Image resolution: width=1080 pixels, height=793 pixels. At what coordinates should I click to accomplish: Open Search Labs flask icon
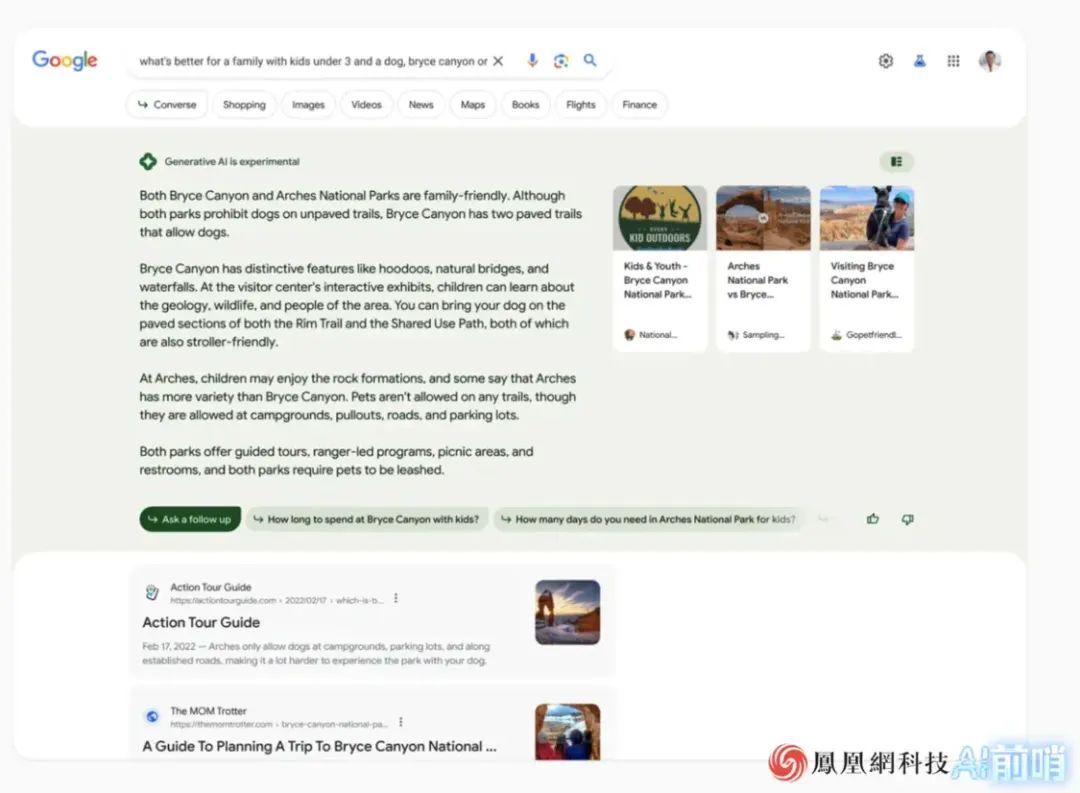click(919, 61)
